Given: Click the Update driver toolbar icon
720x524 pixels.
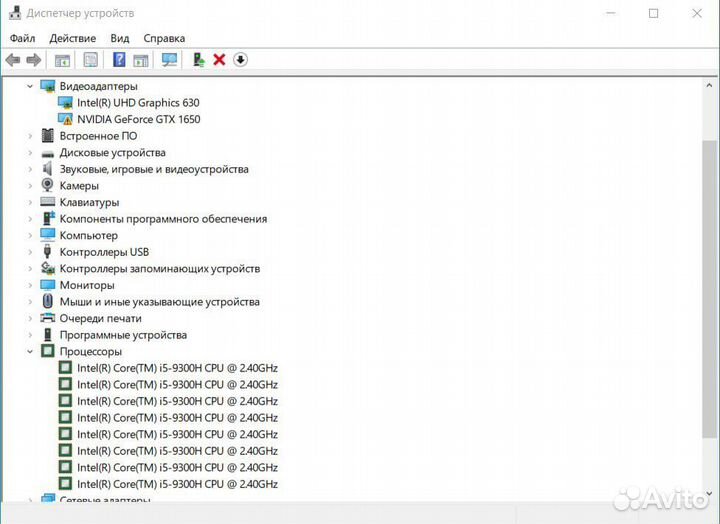Looking at the screenshot, I should pyautogui.click(x=199, y=60).
